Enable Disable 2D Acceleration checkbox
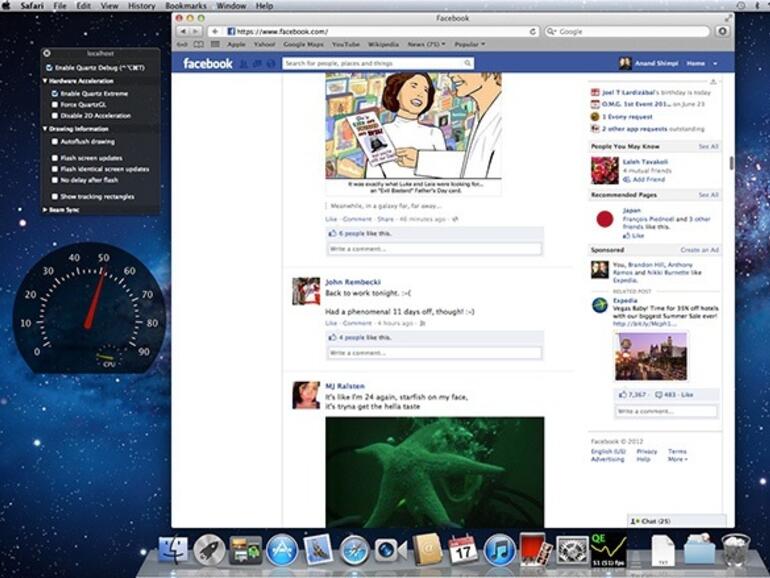Image resolution: width=770 pixels, height=578 pixels. [55, 116]
